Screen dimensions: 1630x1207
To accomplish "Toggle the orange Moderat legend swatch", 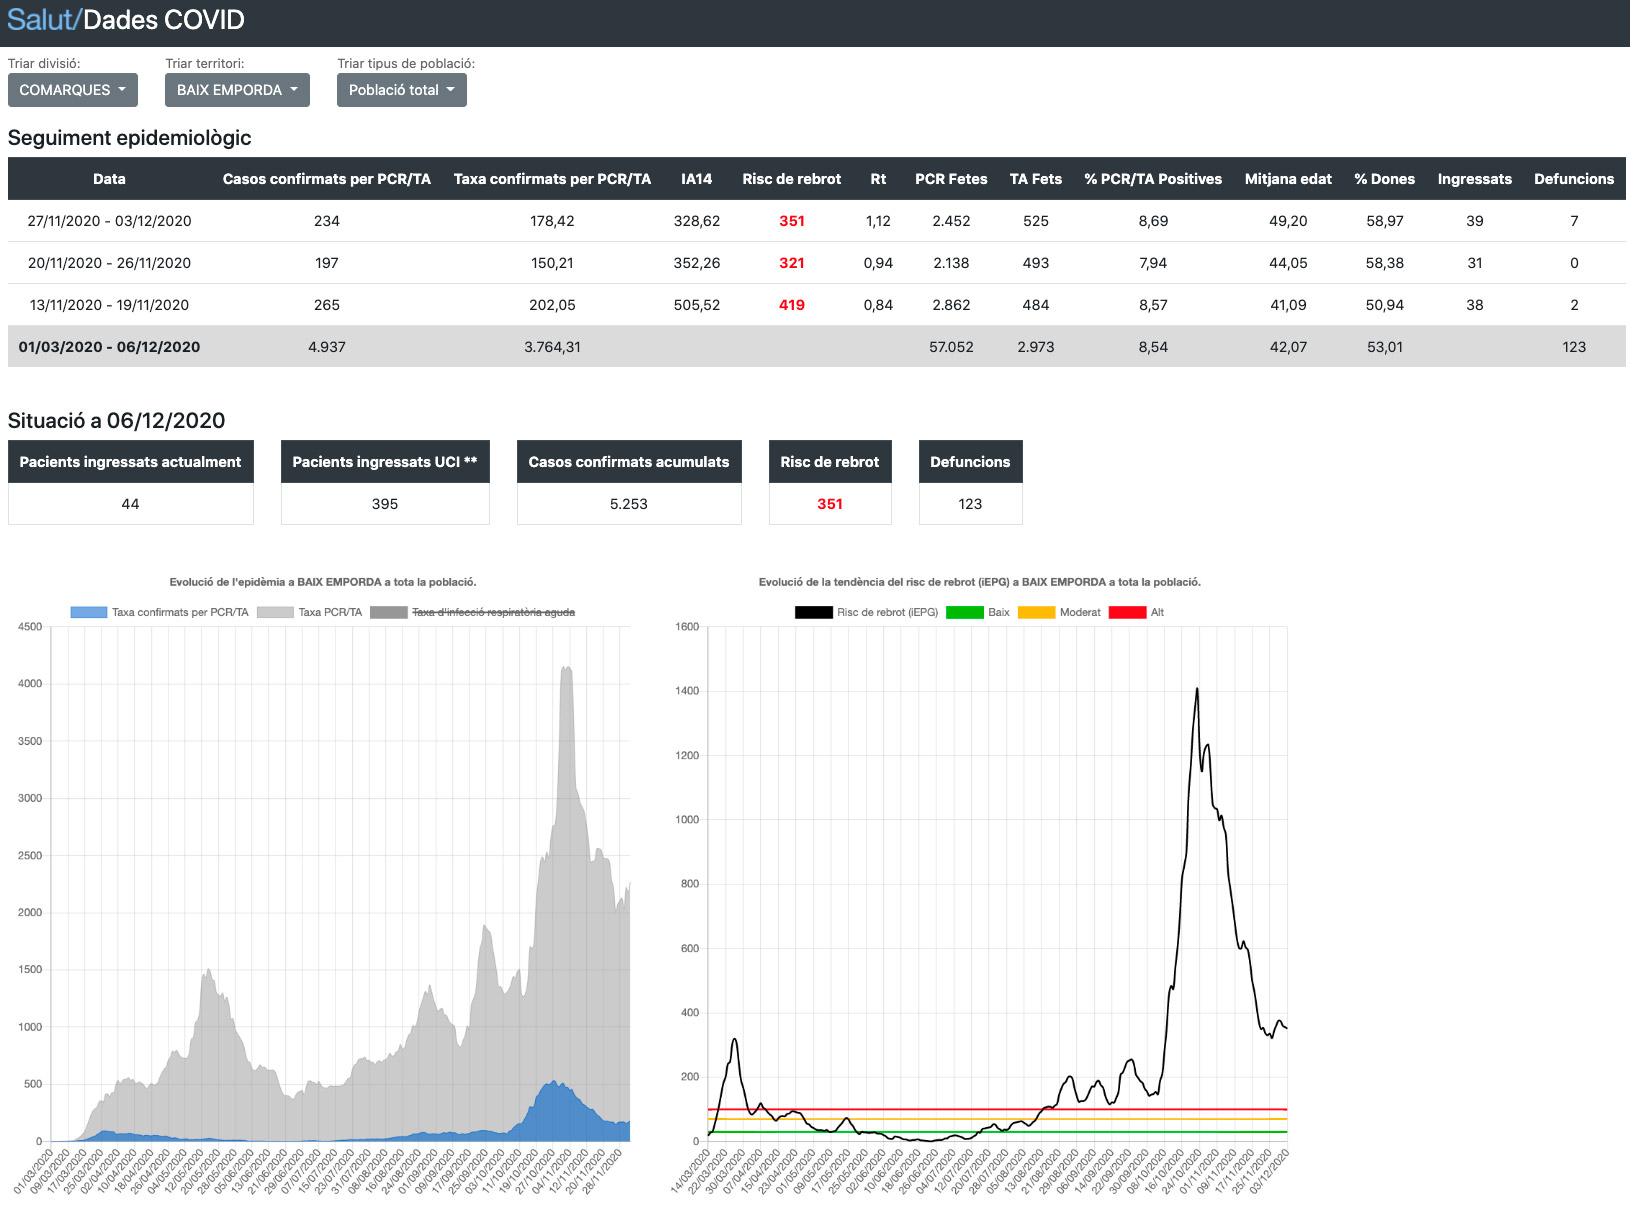I will point(1037,612).
